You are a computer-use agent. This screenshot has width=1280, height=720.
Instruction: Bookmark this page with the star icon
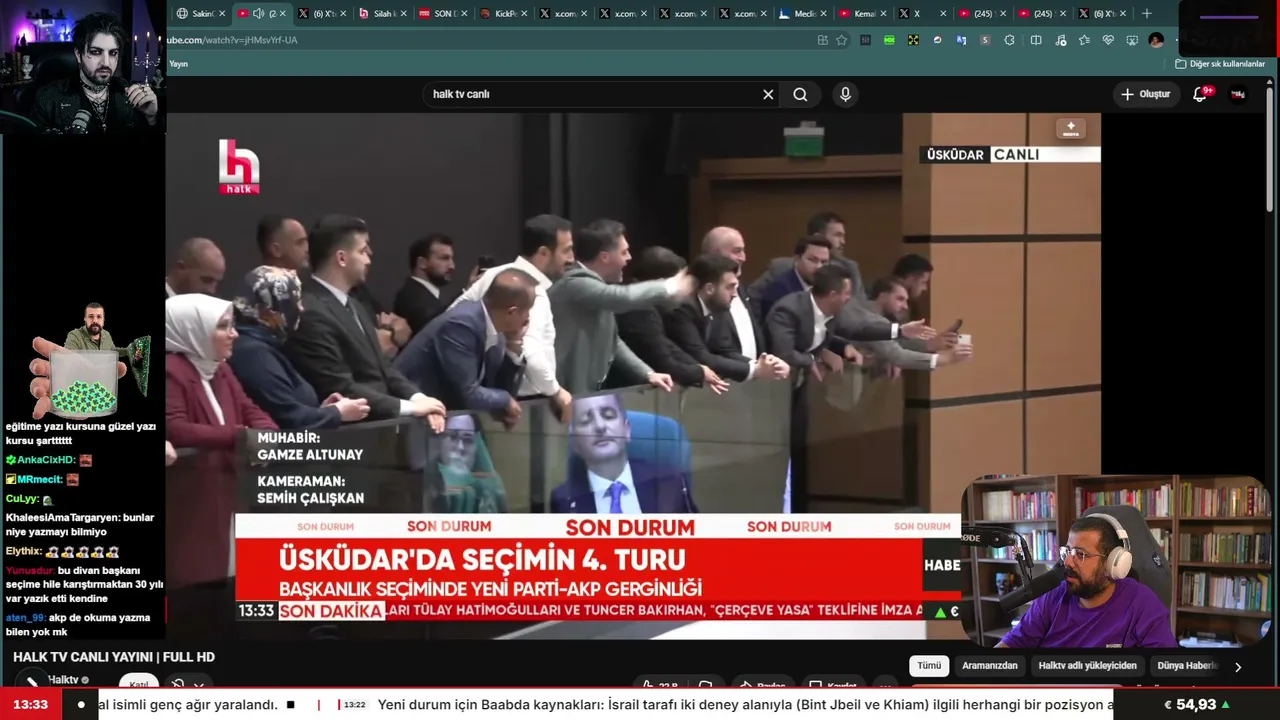point(842,40)
